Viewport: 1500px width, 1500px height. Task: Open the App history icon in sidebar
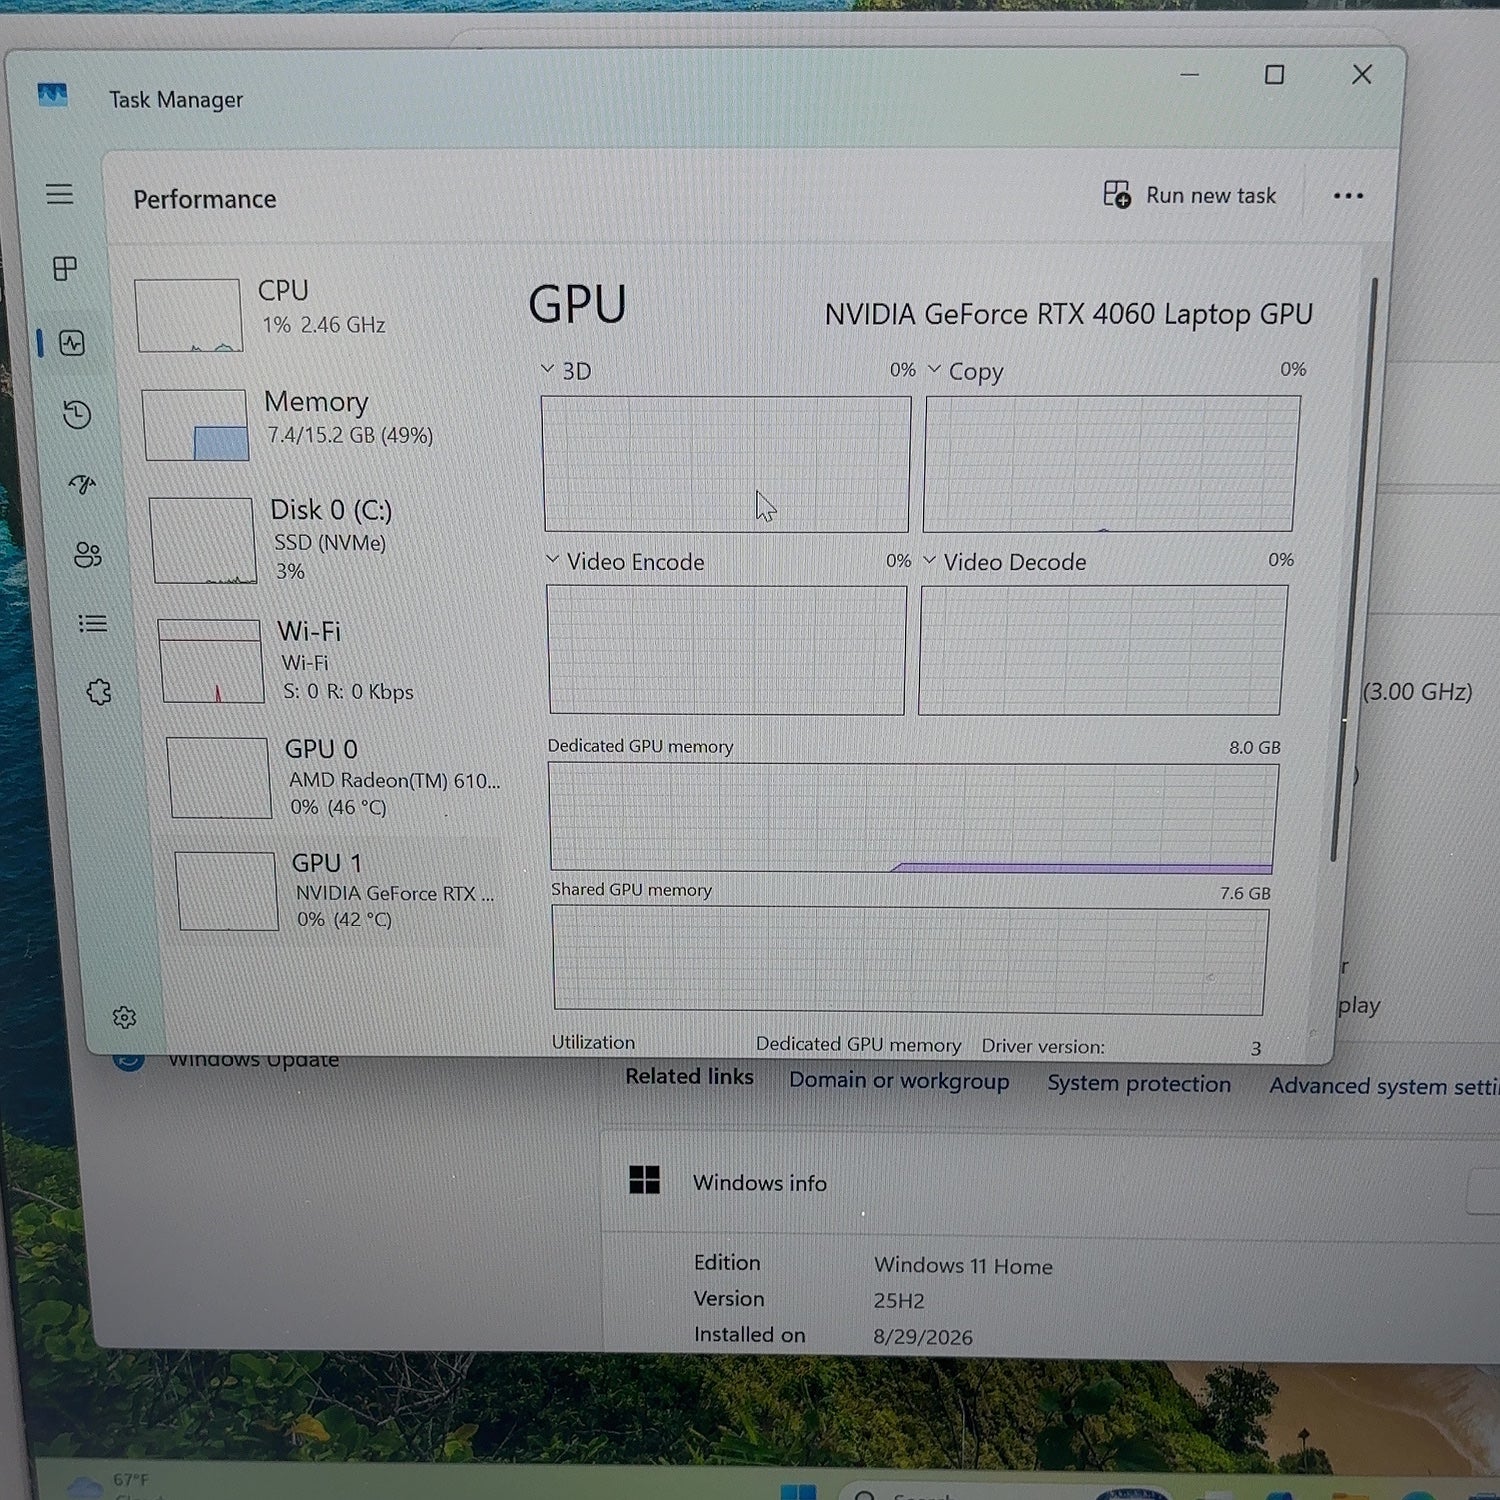tap(77, 415)
